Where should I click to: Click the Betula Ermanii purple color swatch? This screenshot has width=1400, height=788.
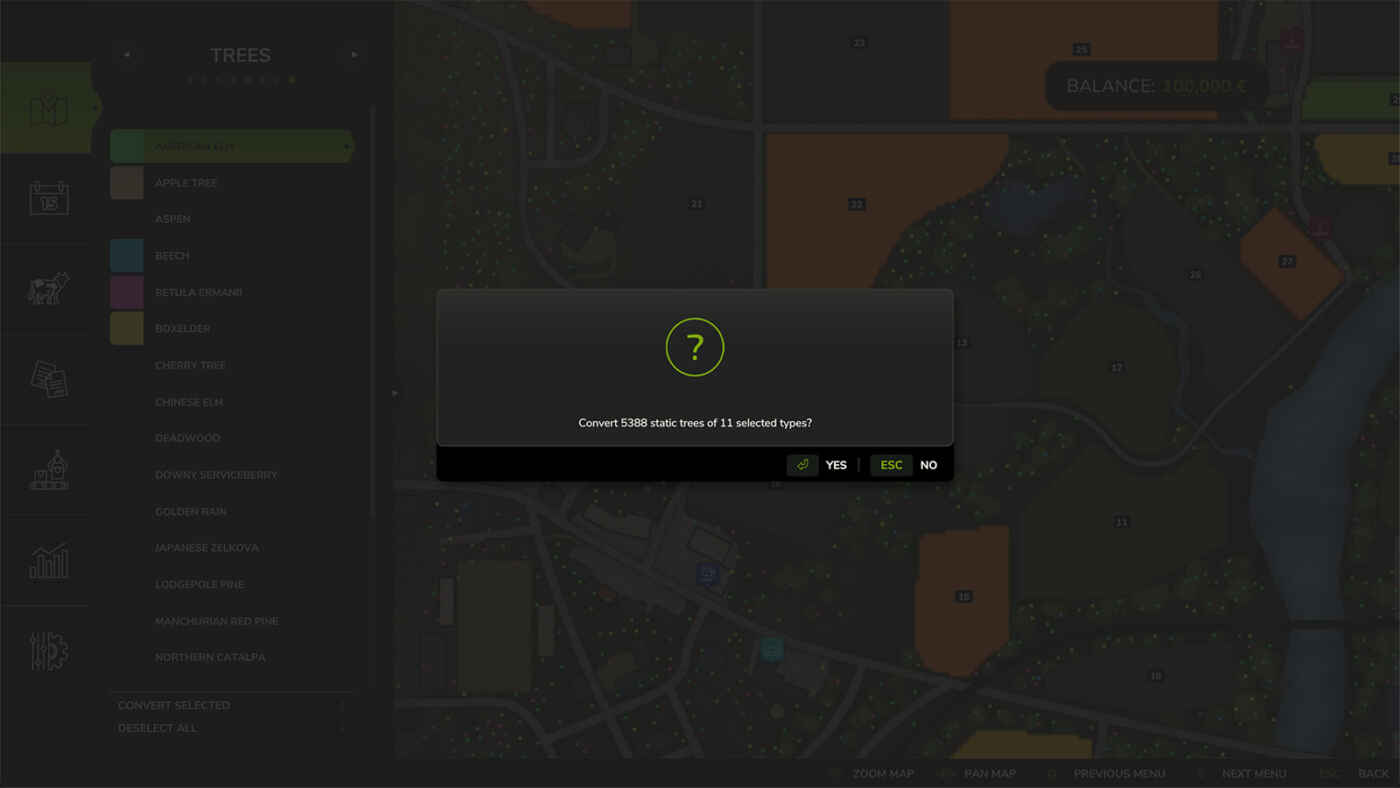(127, 292)
